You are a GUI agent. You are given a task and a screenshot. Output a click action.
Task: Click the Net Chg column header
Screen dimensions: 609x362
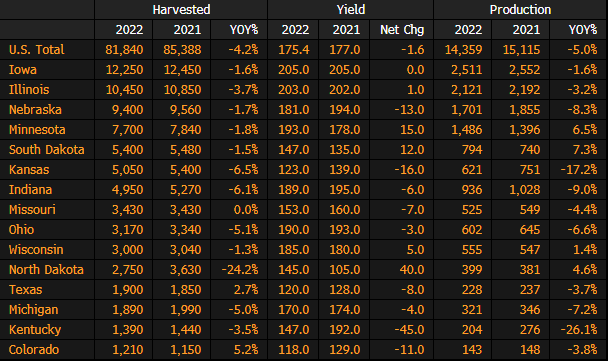(x=402, y=30)
